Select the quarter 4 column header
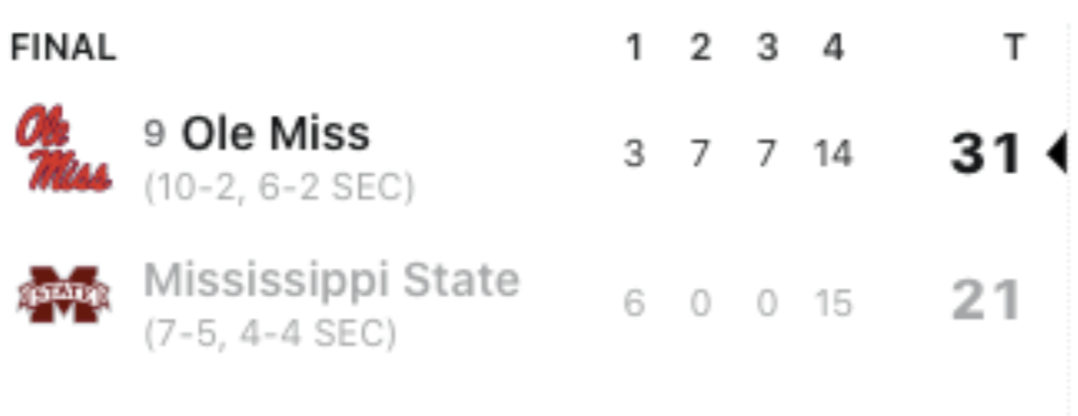This screenshot has height=416, width=1078. click(833, 48)
